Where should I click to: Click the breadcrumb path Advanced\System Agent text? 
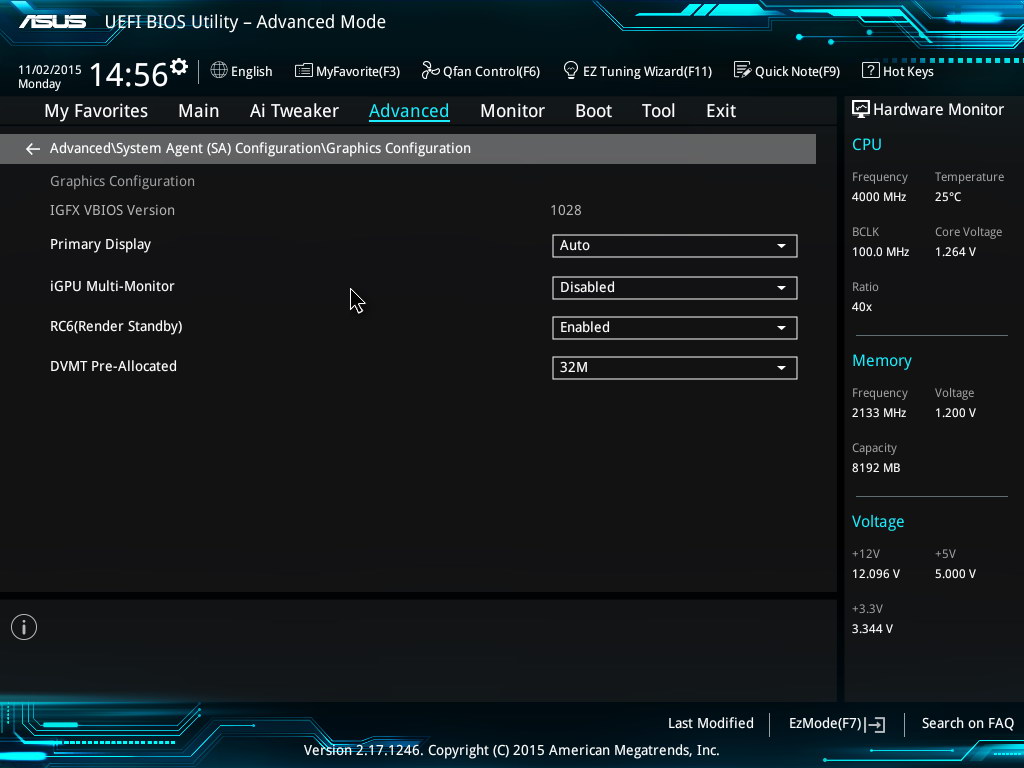coord(260,149)
